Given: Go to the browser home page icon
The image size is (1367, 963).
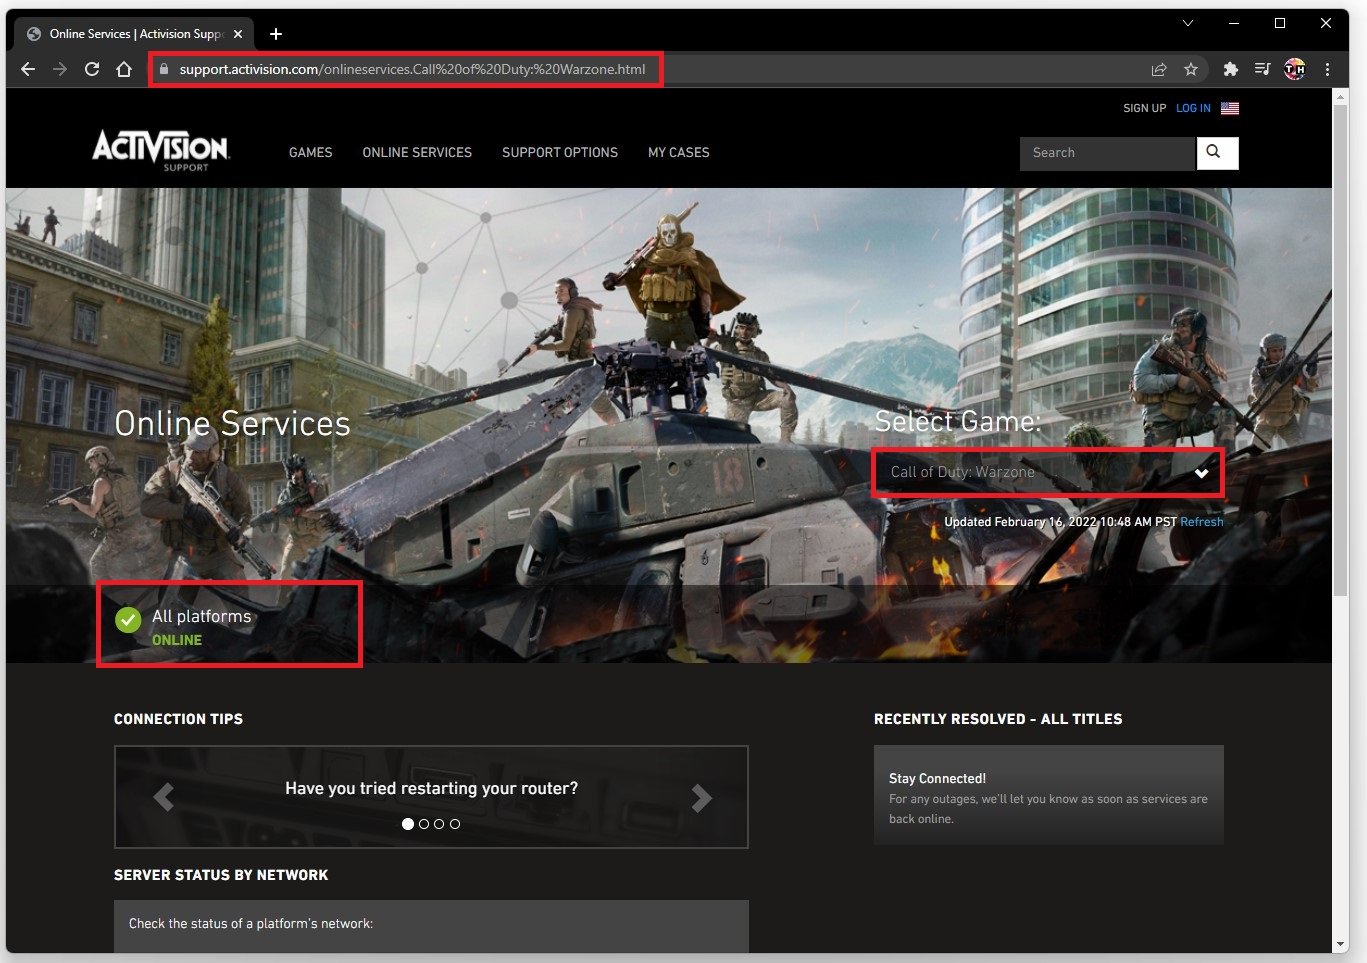Looking at the screenshot, I should pyautogui.click(x=124, y=69).
